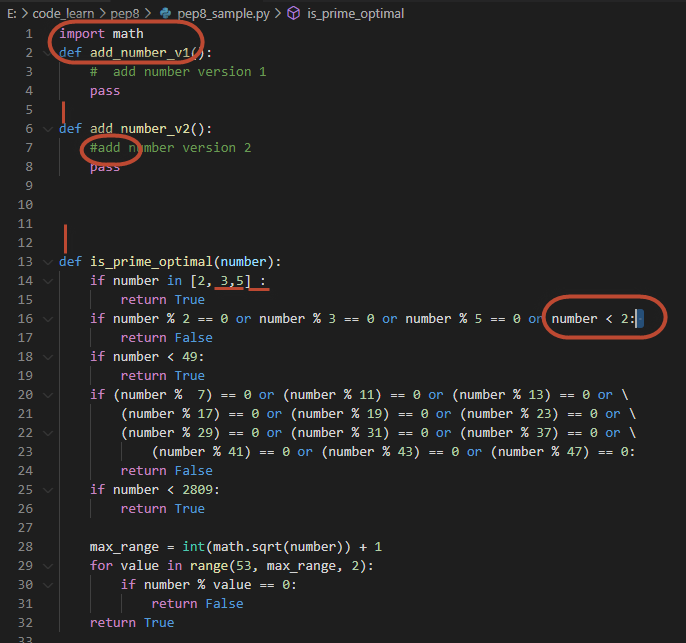Select the pep8 folder breadcrumb

(x=123, y=13)
